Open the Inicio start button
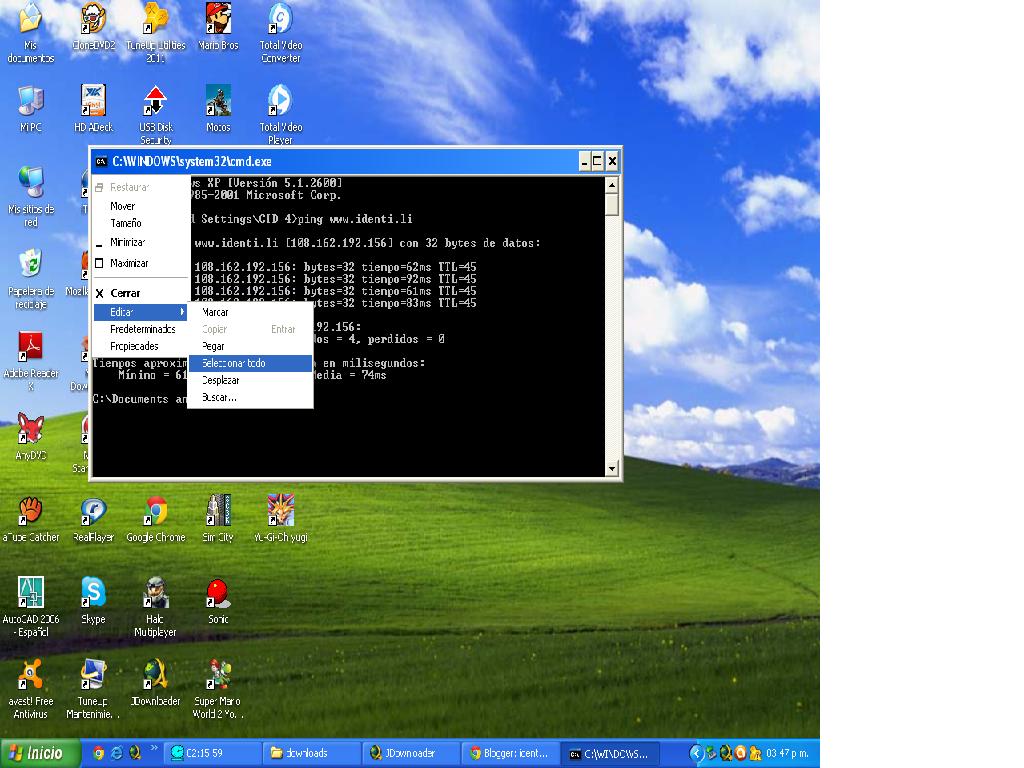This screenshot has width=1024, height=768. pos(40,753)
